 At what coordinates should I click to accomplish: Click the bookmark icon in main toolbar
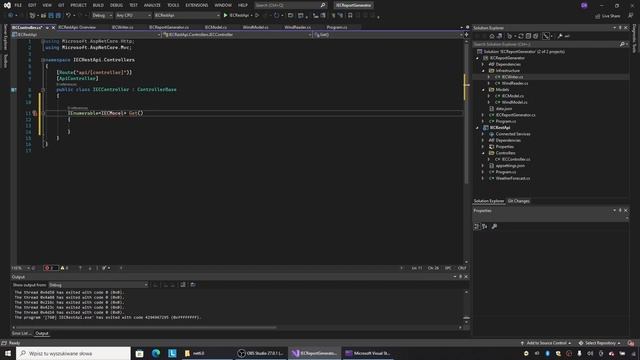[350, 16]
